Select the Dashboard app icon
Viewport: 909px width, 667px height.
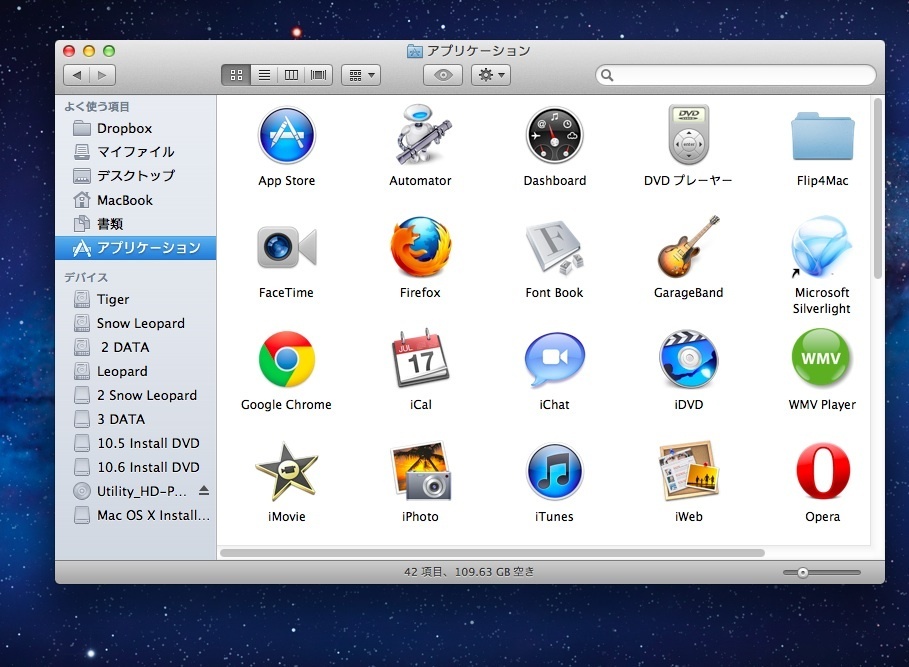point(554,136)
